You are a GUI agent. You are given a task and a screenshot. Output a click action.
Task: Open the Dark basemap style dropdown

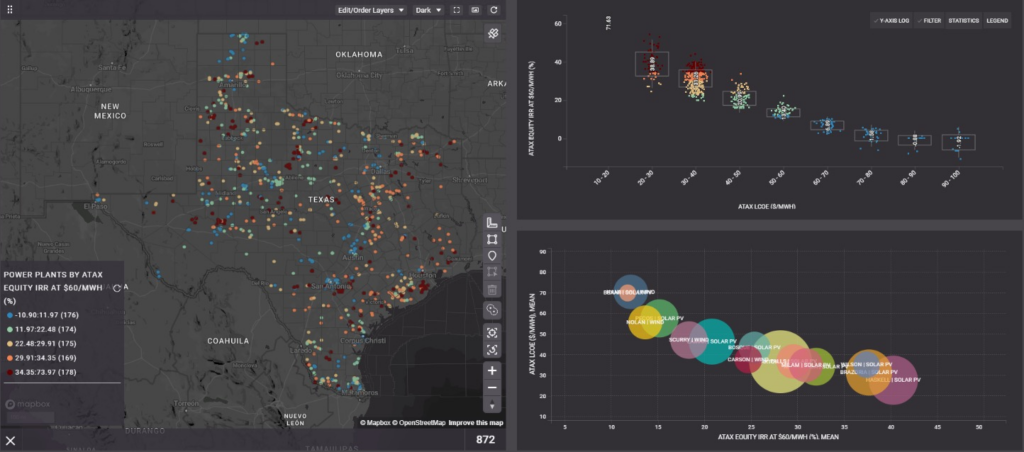click(427, 10)
